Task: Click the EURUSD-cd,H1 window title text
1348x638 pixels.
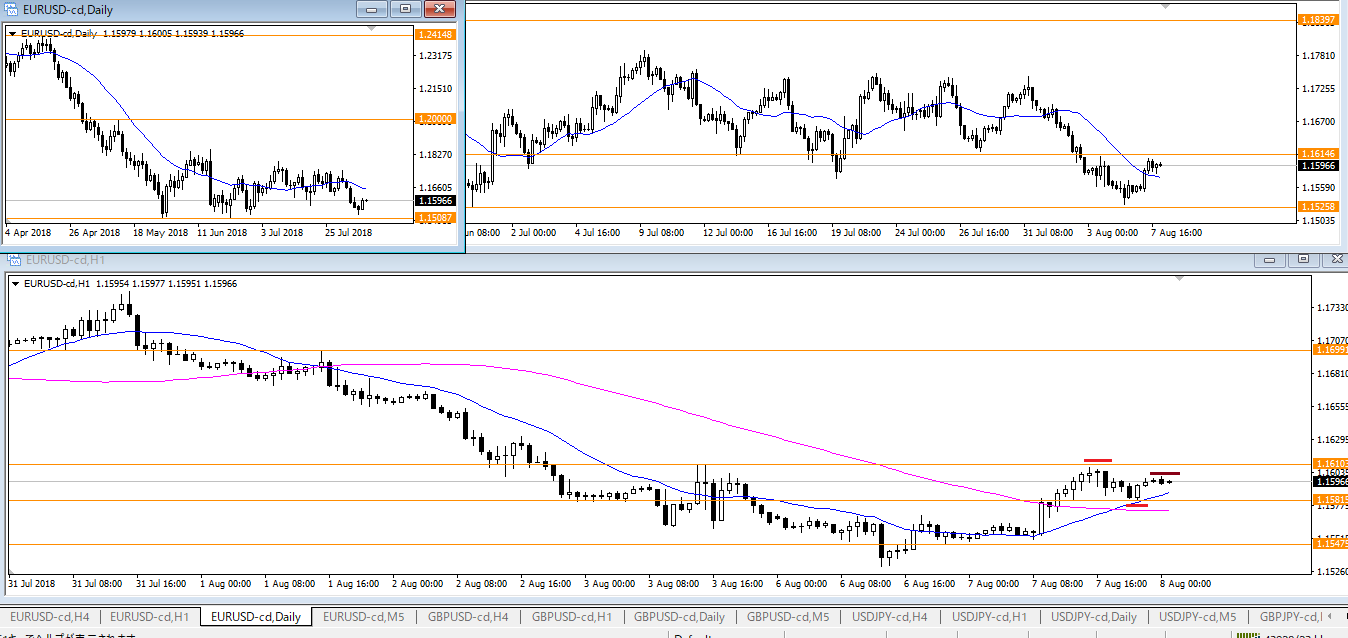Action: point(65,261)
